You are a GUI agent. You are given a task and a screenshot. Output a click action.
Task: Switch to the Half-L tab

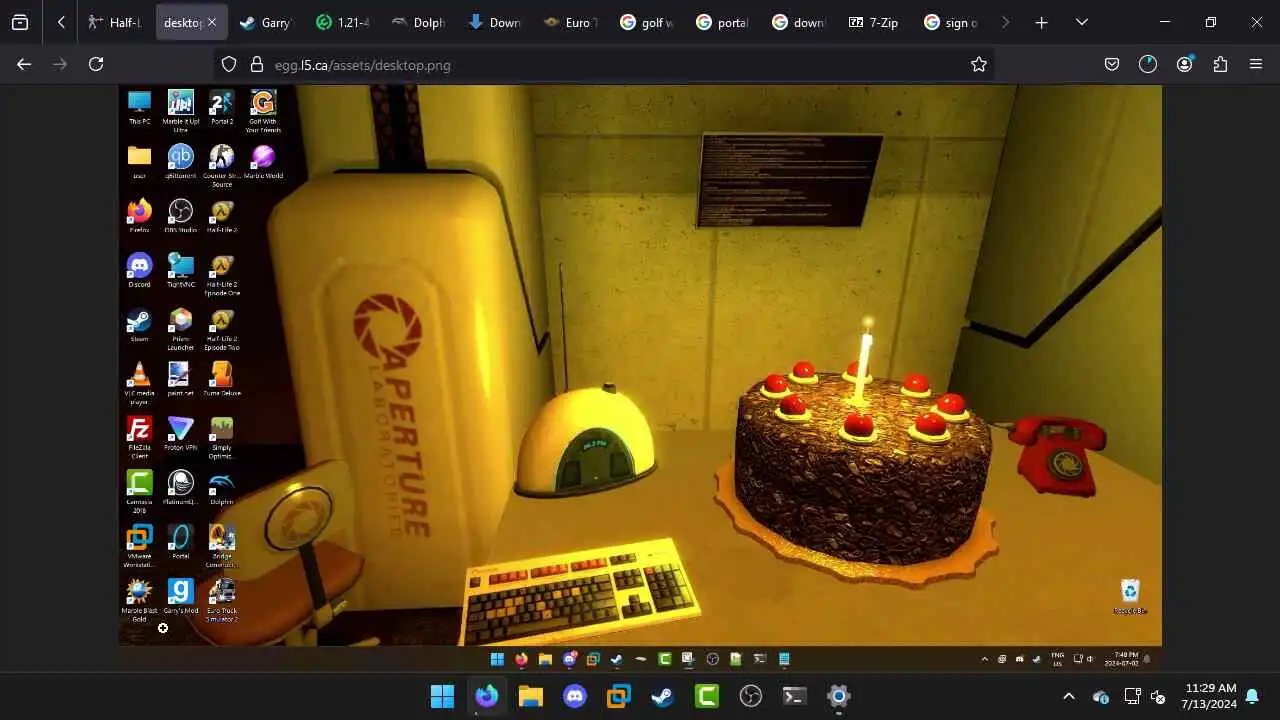point(115,22)
